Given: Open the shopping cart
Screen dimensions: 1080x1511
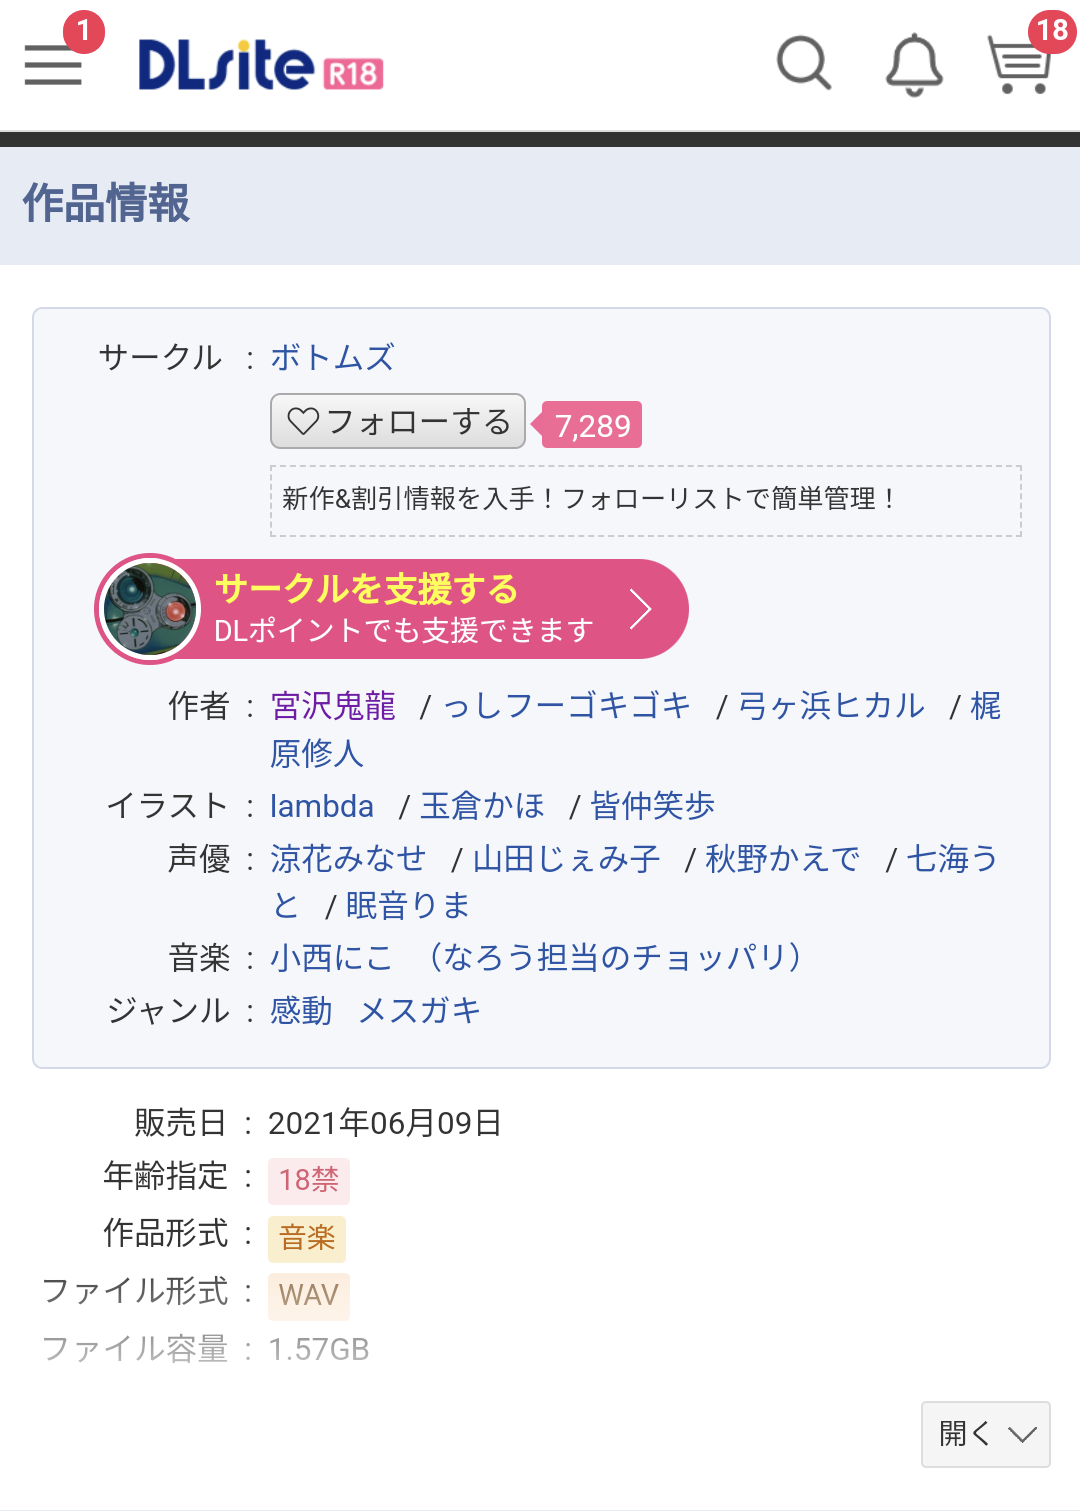Looking at the screenshot, I should [x=1020, y=65].
